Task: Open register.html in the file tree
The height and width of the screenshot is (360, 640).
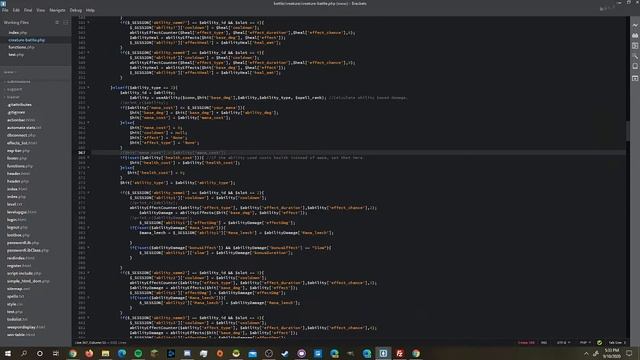Action: [x=19, y=266]
